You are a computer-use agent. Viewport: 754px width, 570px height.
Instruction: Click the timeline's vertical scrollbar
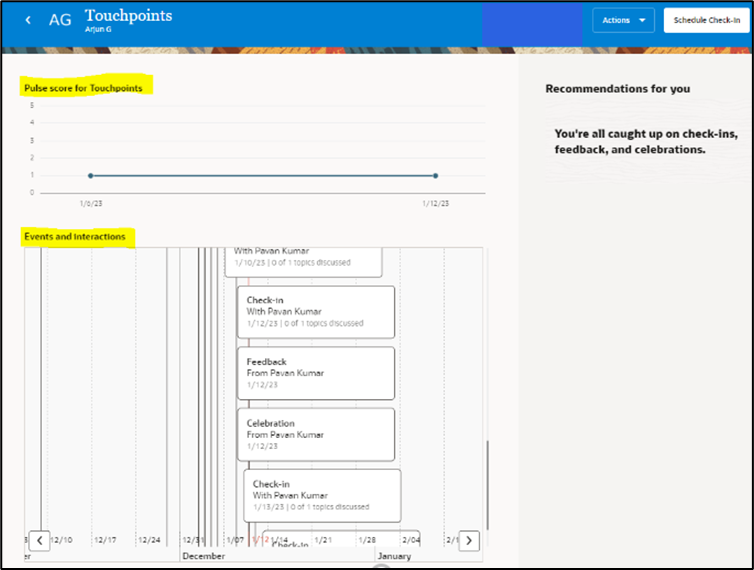(488, 485)
